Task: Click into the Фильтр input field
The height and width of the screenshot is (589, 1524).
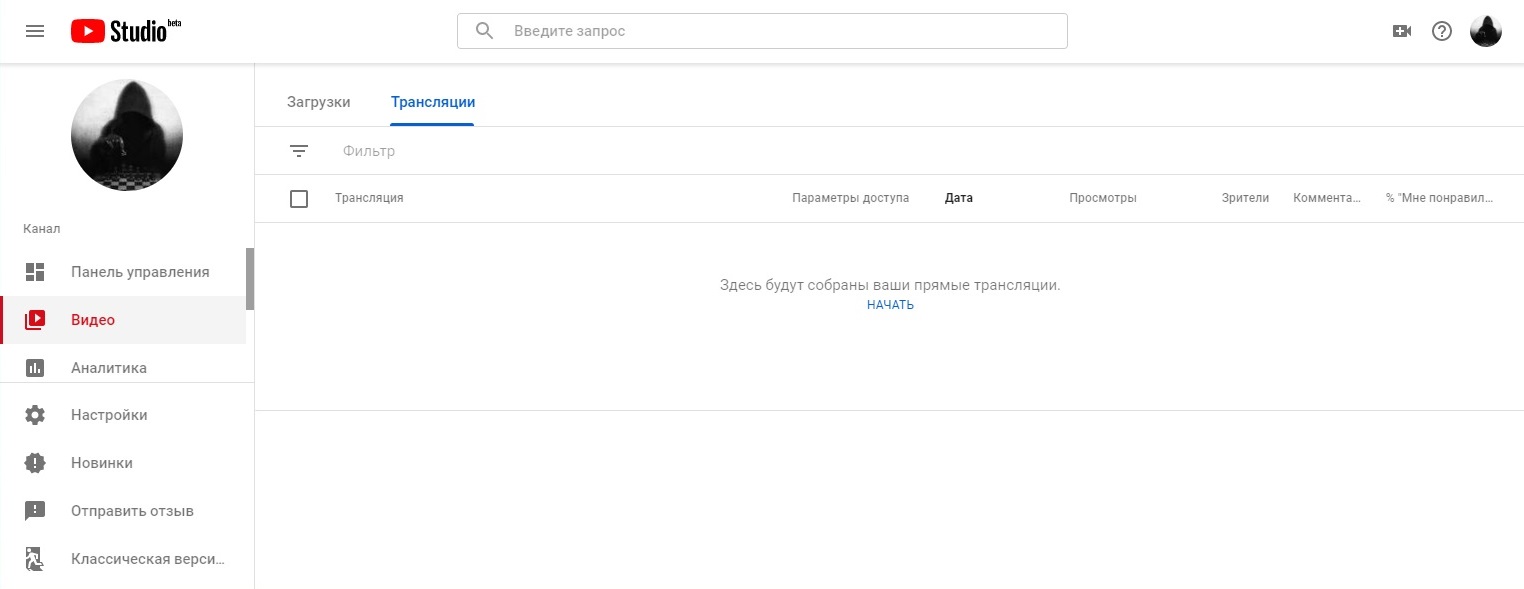Action: coord(369,151)
